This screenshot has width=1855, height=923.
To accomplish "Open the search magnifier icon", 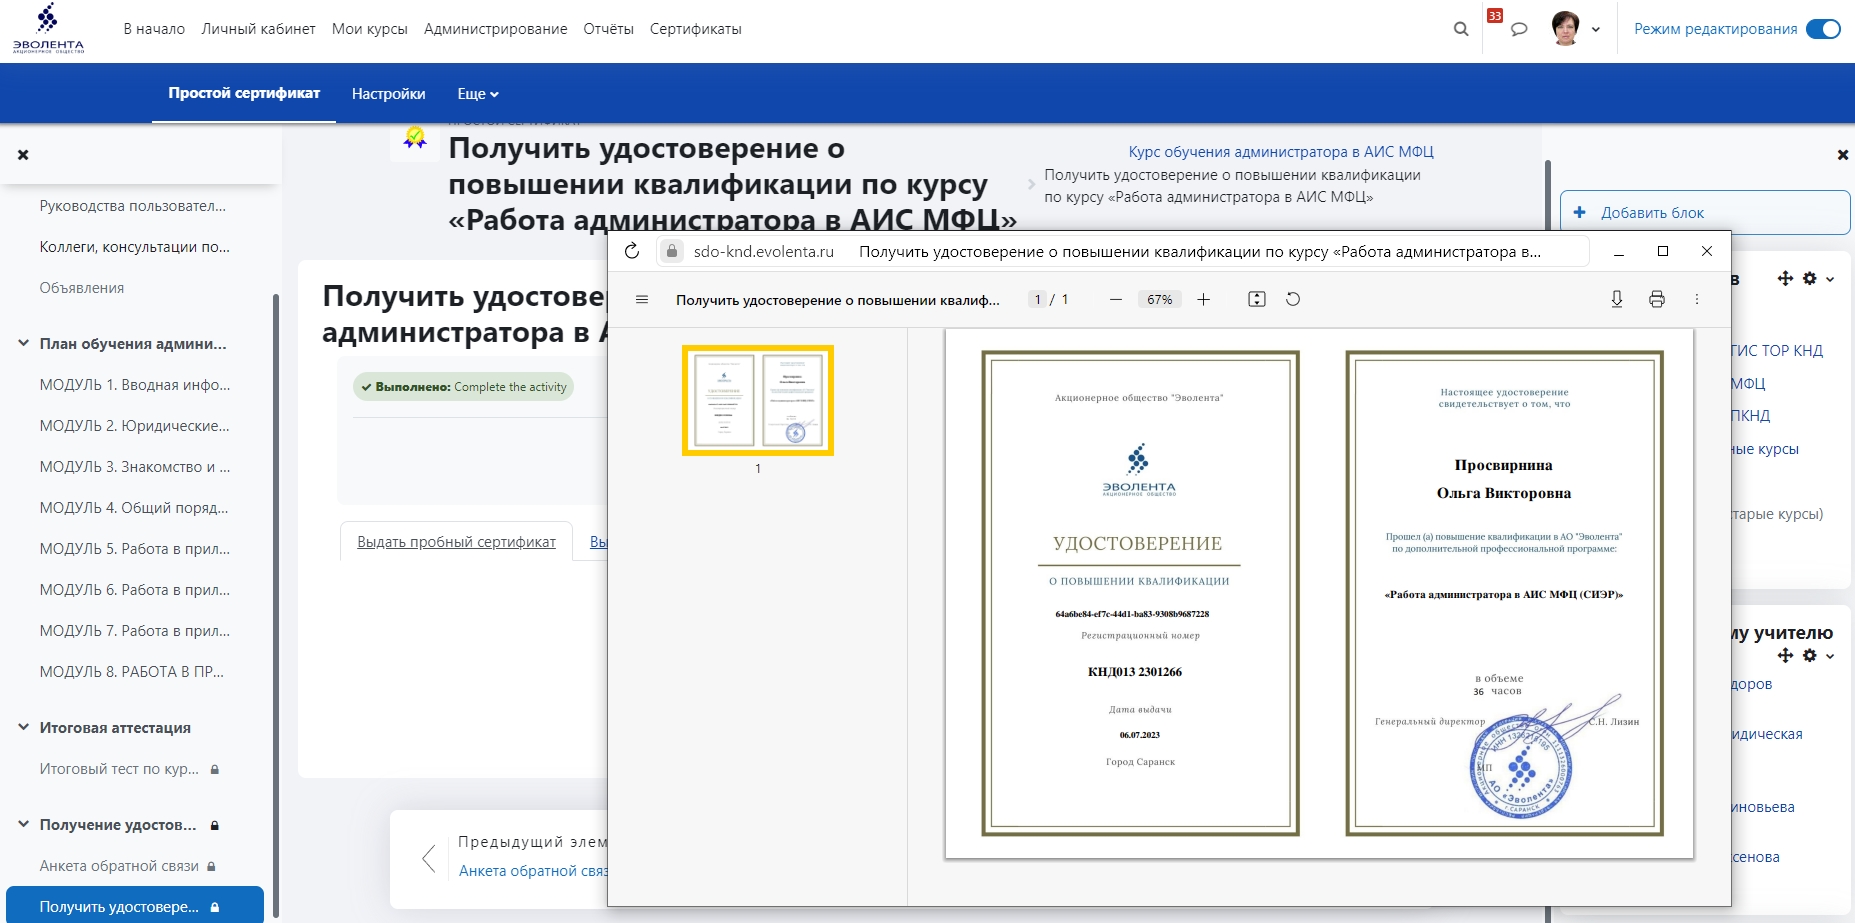I will 1461,29.
